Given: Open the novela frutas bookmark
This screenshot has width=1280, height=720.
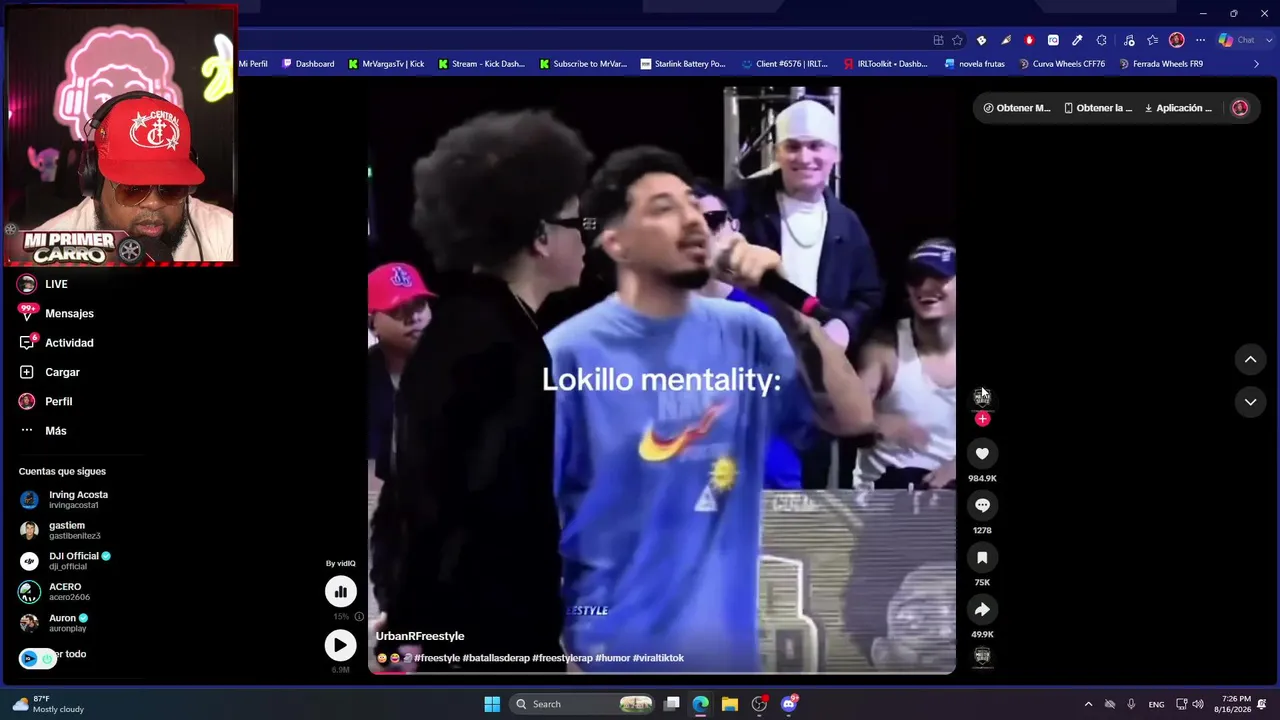Looking at the screenshot, I should click(x=975, y=64).
